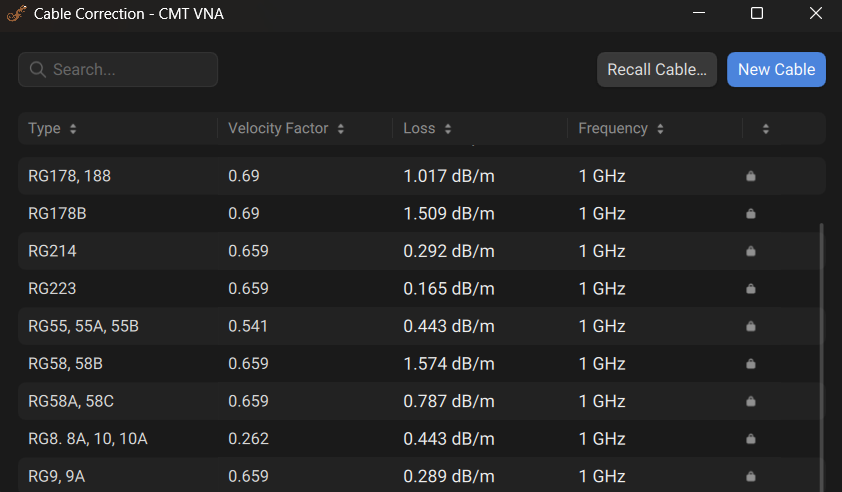842x492 pixels.
Task: Click the vertical scrollbar of the cable list
Action: click(821, 350)
